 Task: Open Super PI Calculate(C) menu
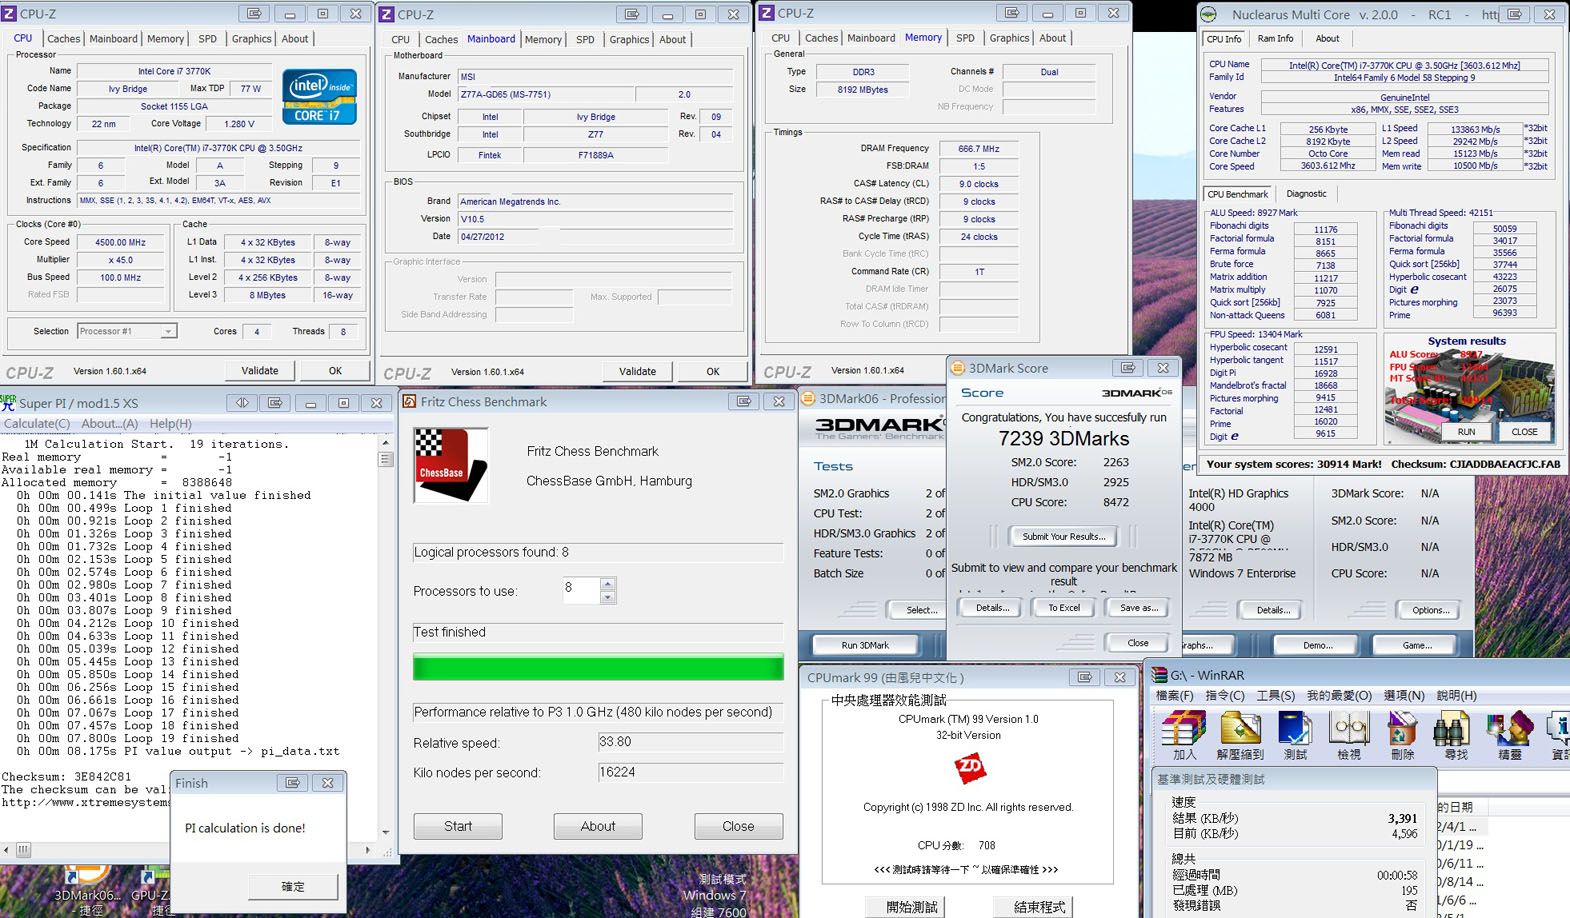coord(37,424)
